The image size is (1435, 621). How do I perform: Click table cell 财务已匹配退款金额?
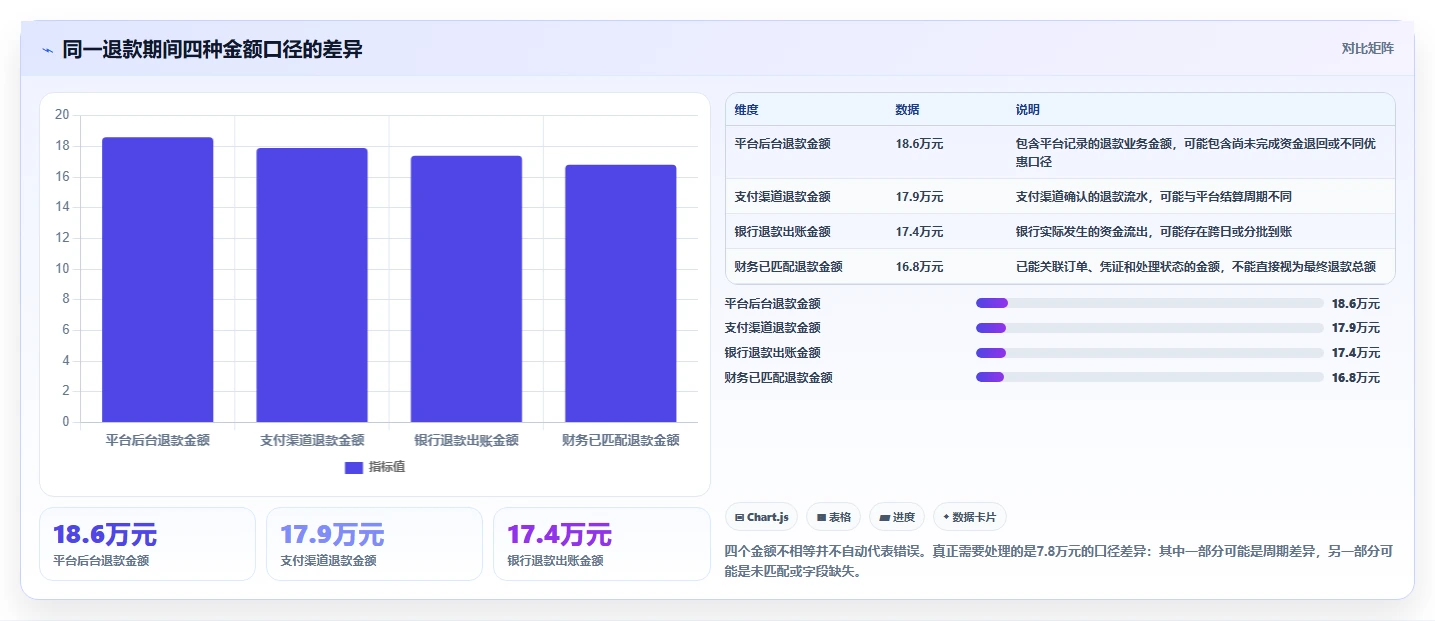788,267
